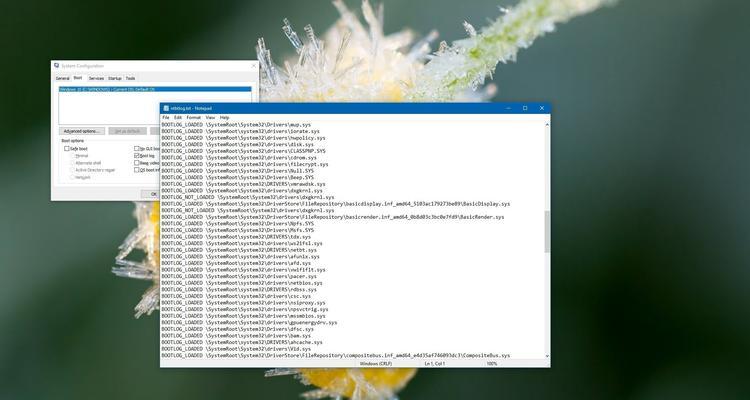Image resolution: width=750 pixels, height=400 pixels.
Task: Minimize the Notepad window
Action: pyautogui.click(x=510, y=108)
